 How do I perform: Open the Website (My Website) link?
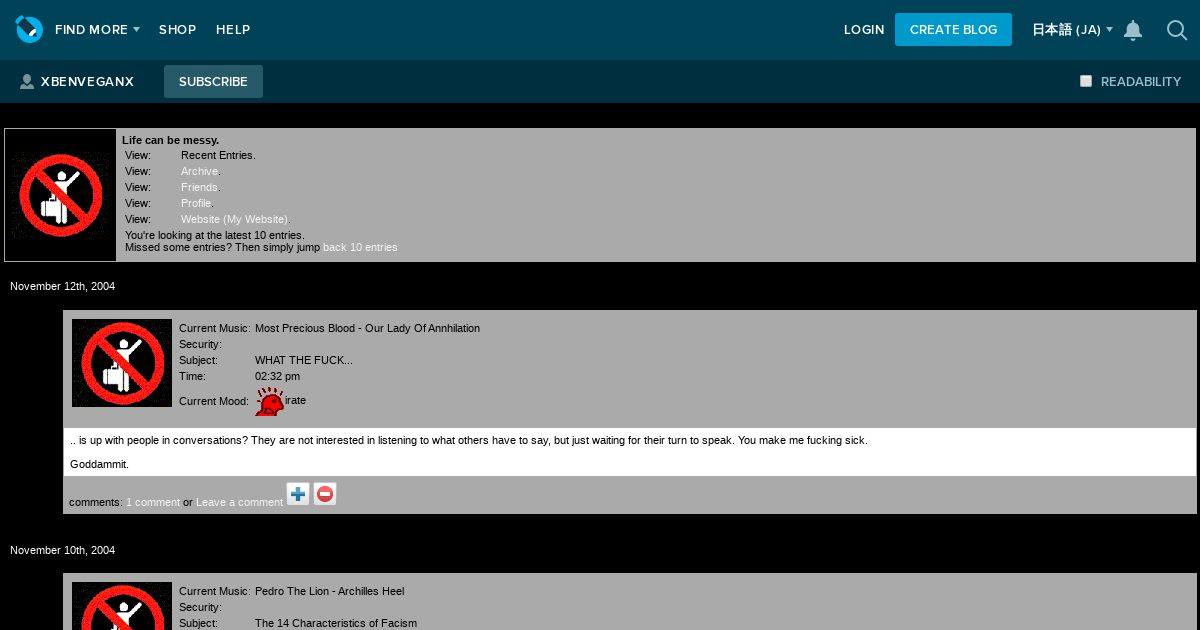[x=234, y=219]
